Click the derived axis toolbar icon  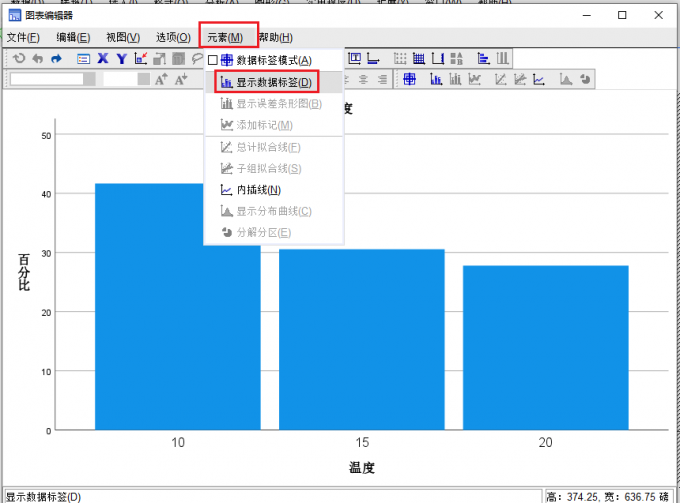(x=438, y=58)
